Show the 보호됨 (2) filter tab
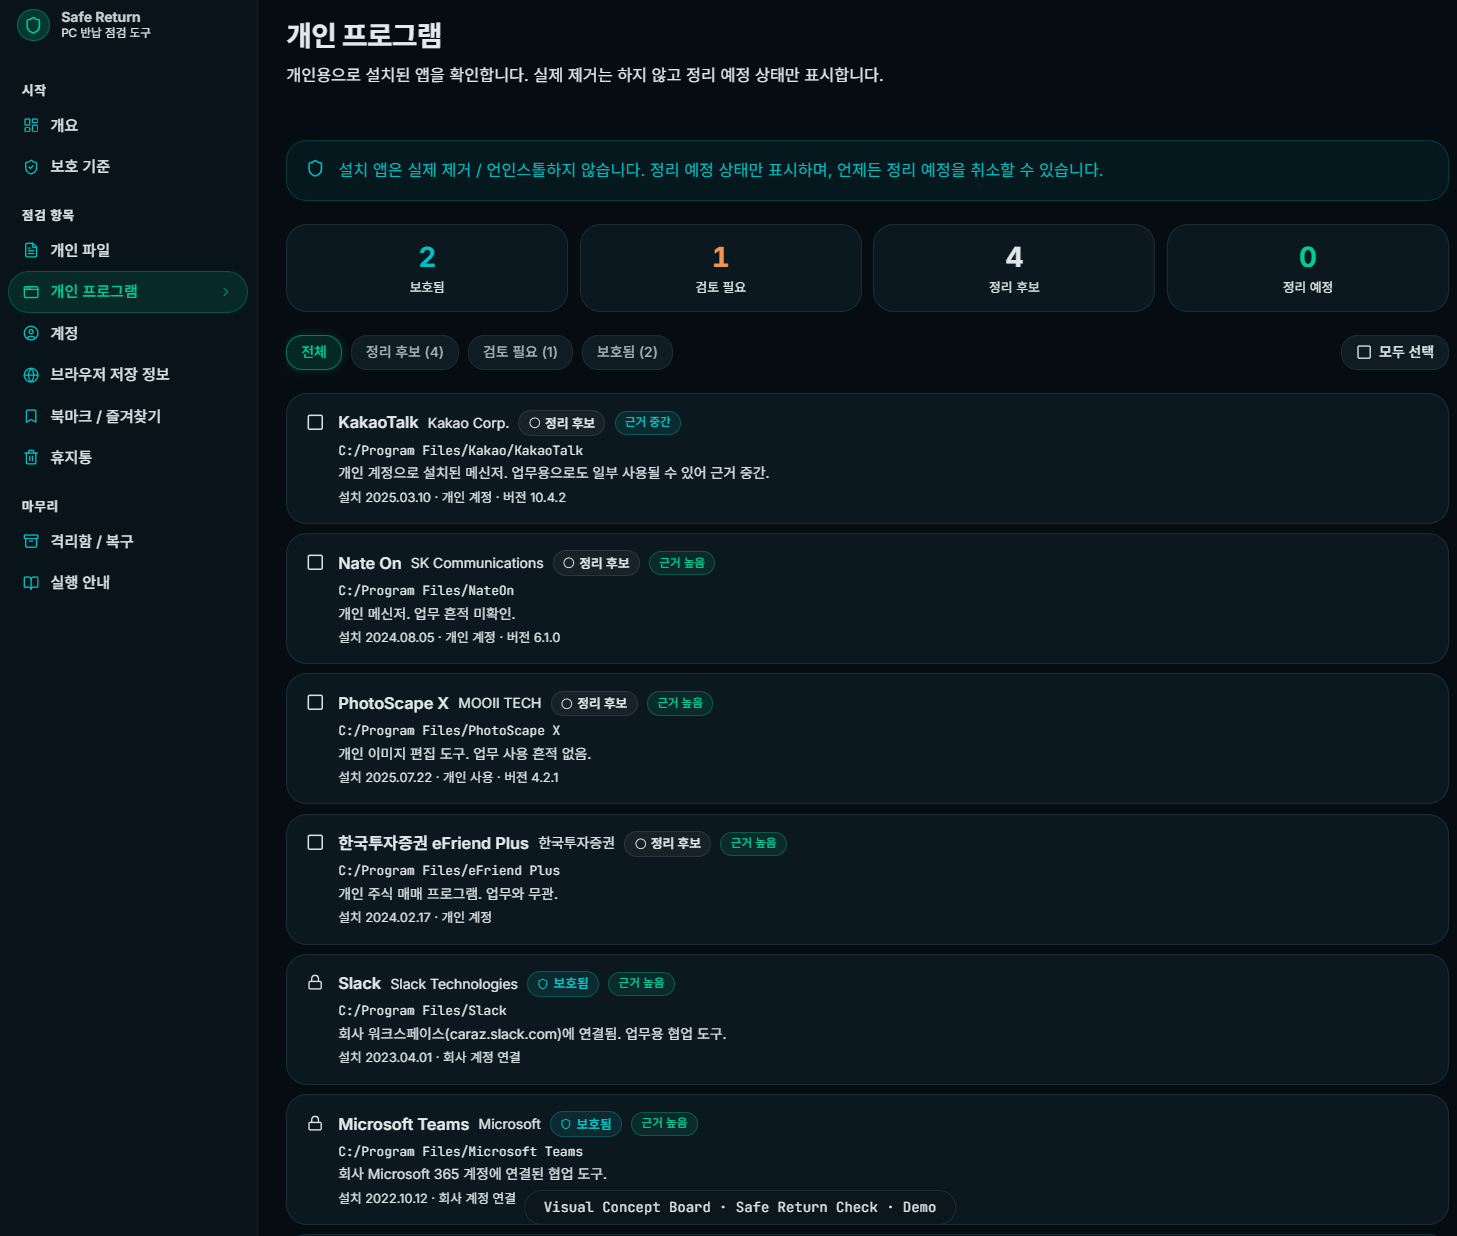Viewport: 1457px width, 1236px height. coord(627,352)
